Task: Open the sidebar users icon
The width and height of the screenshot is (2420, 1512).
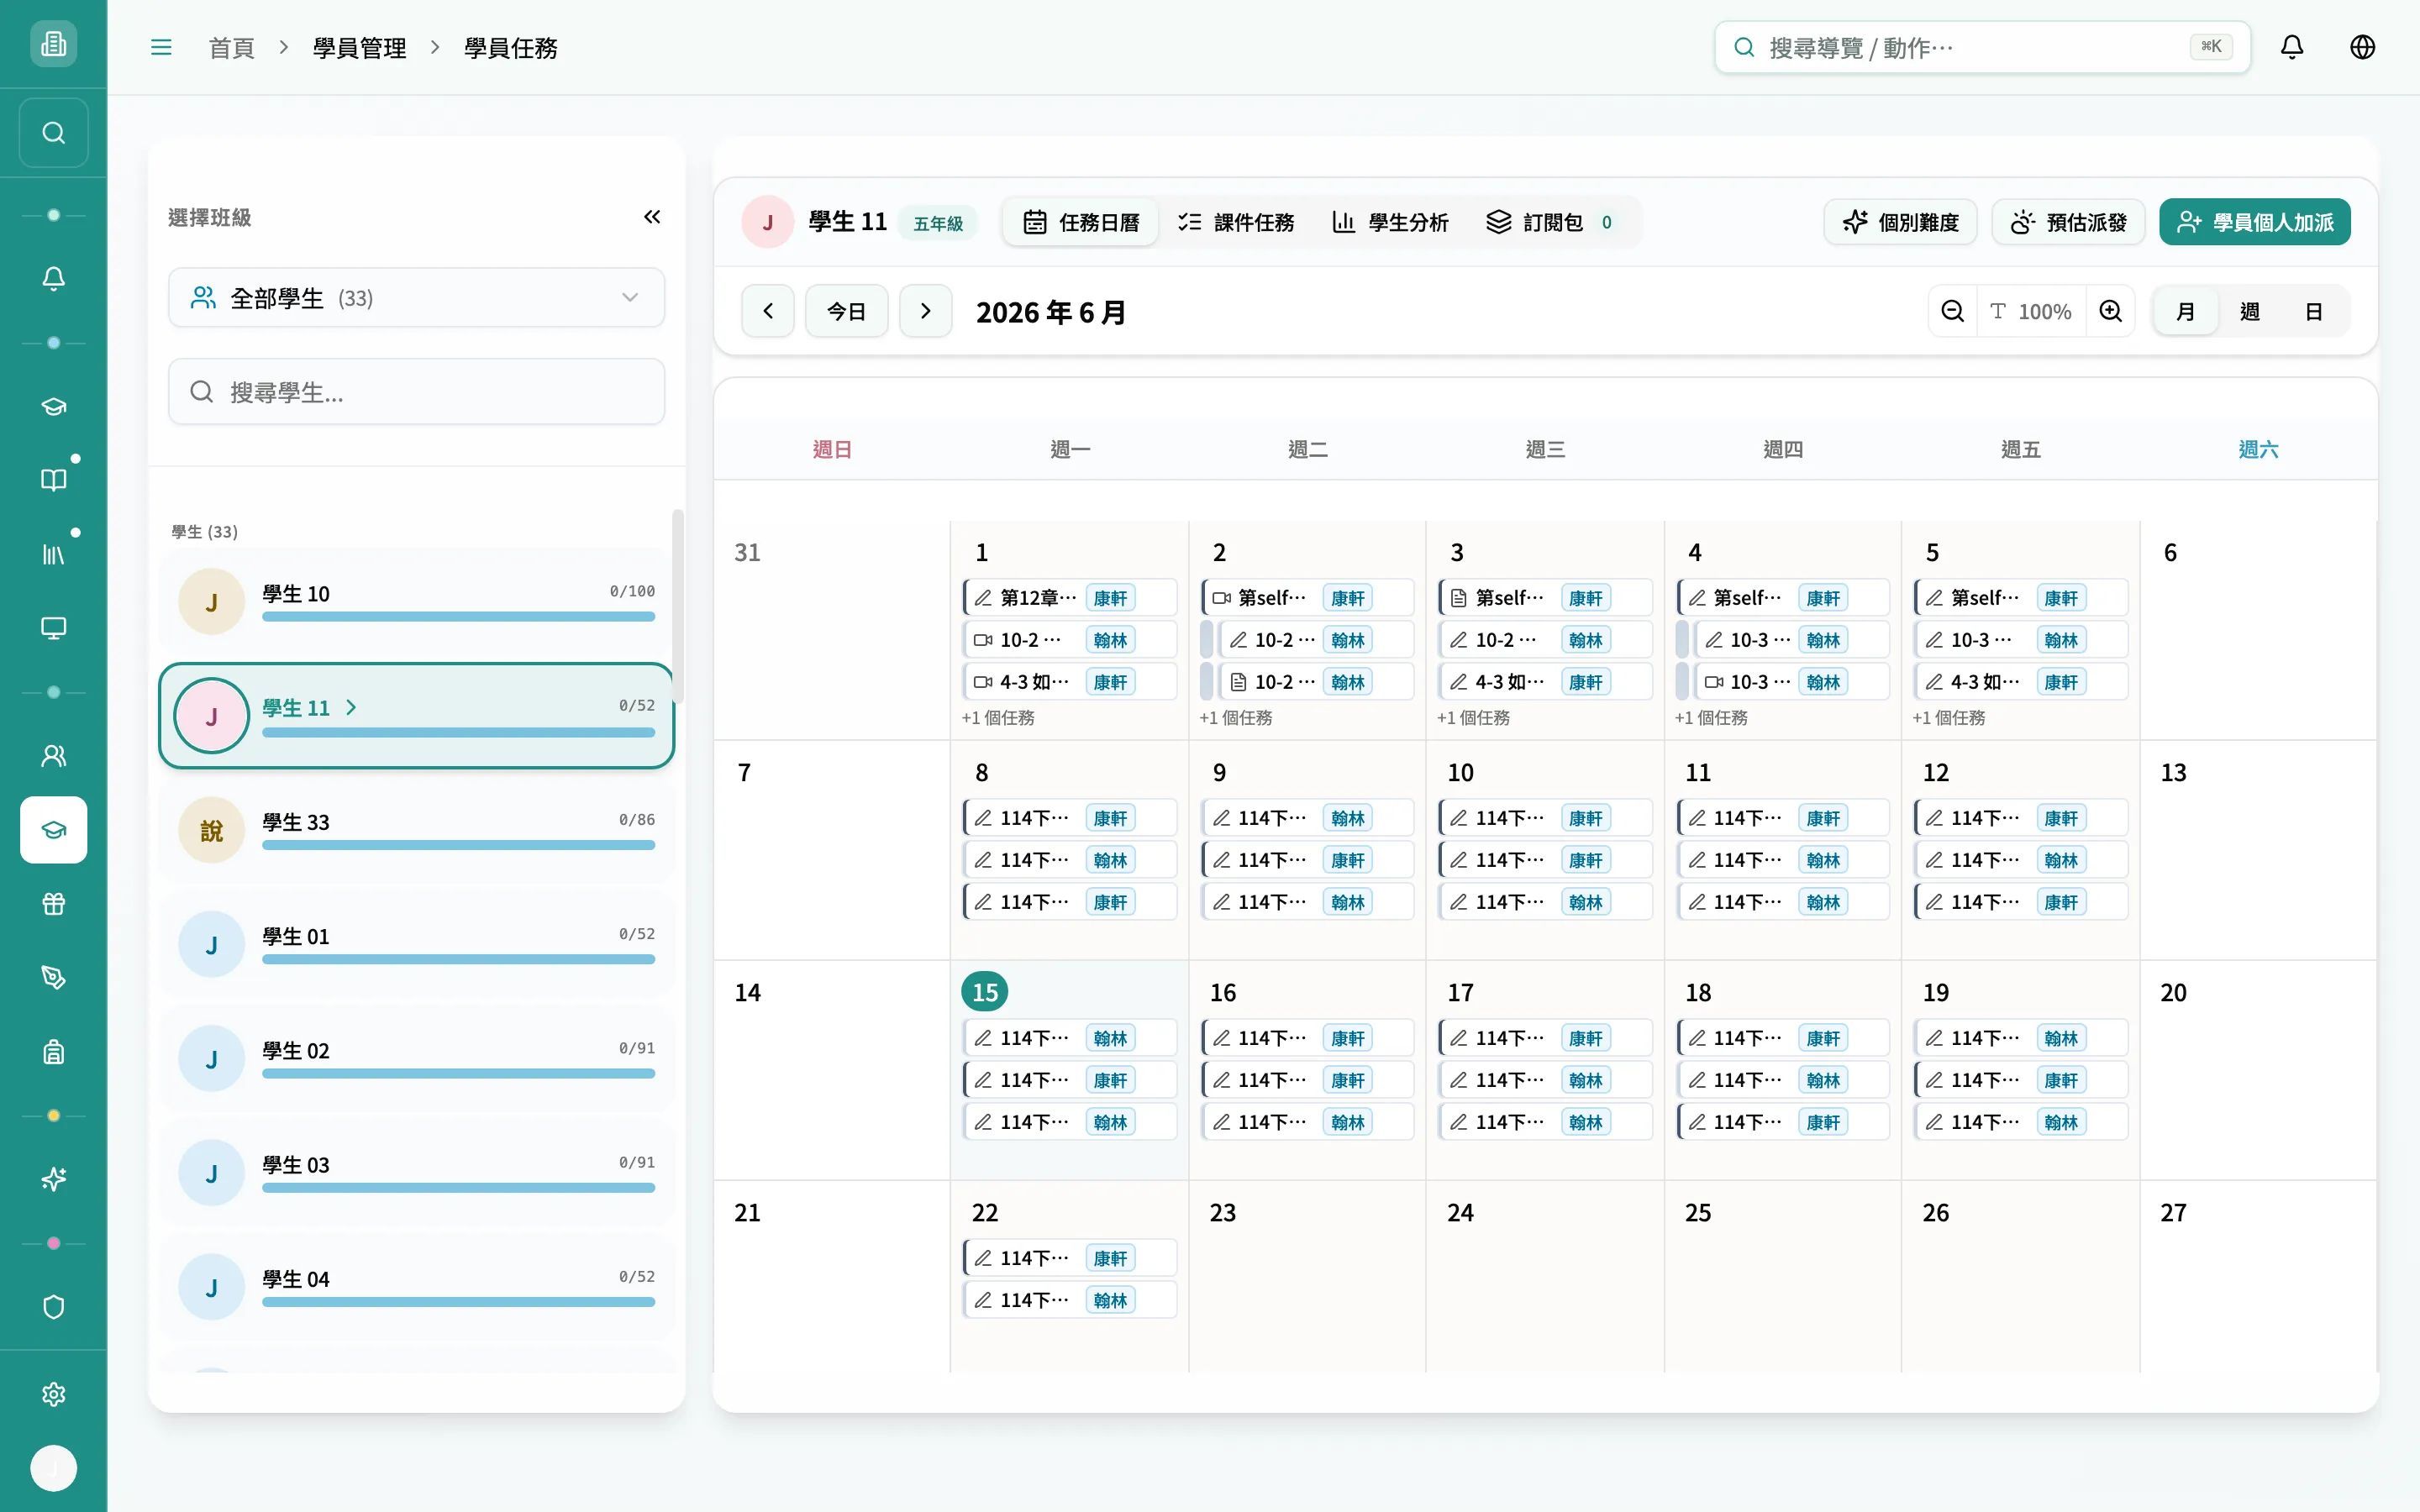Action: (53, 756)
